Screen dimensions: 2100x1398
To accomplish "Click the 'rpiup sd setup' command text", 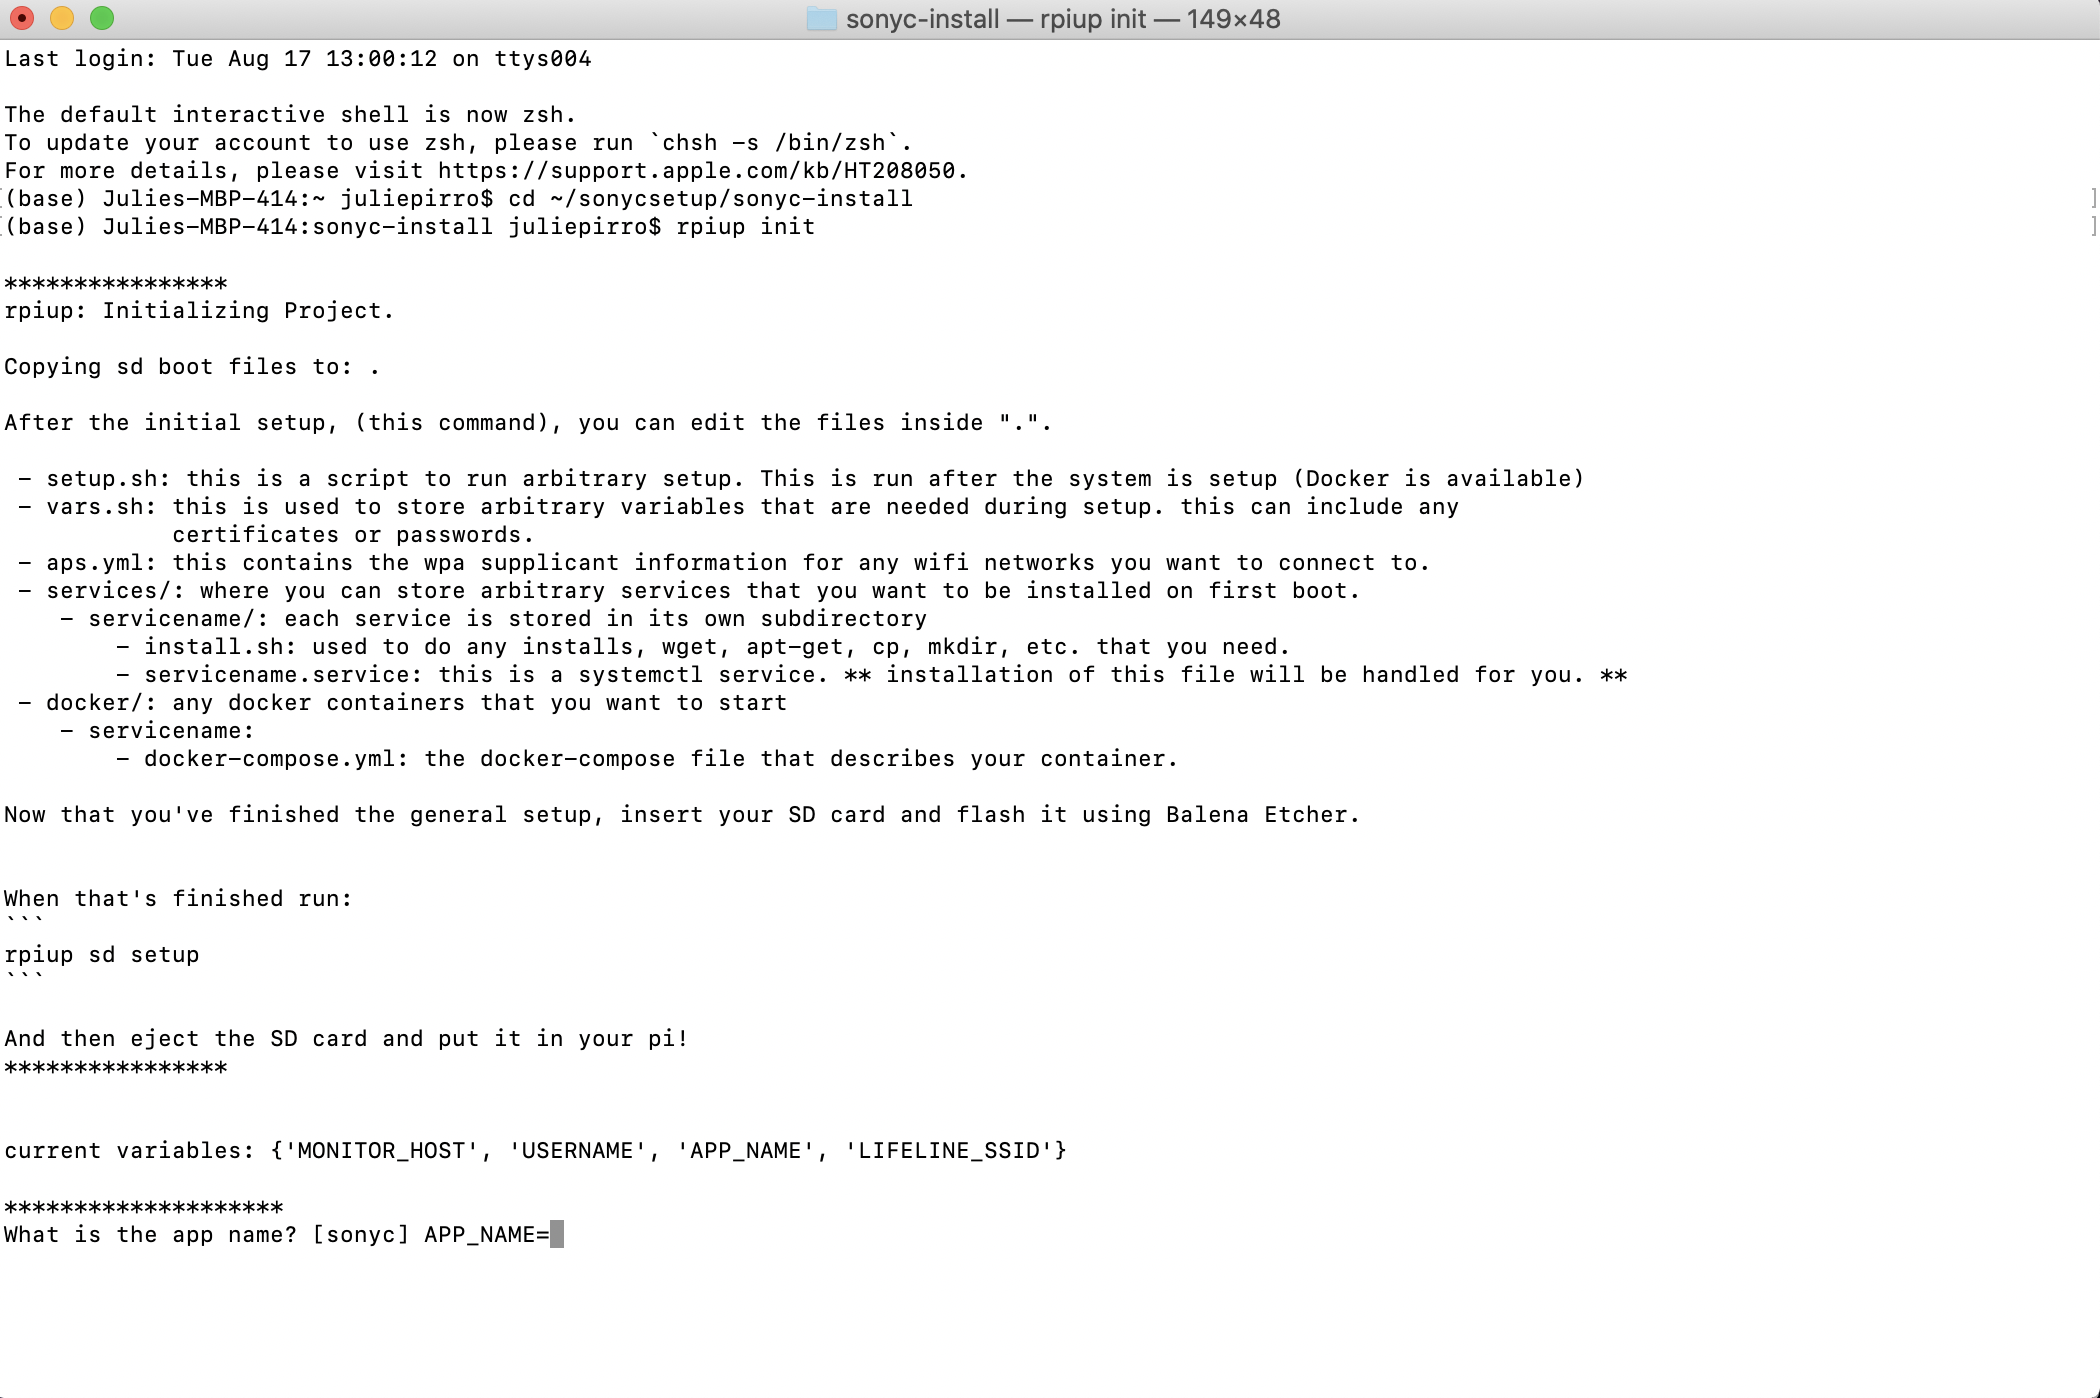I will tap(102, 955).
